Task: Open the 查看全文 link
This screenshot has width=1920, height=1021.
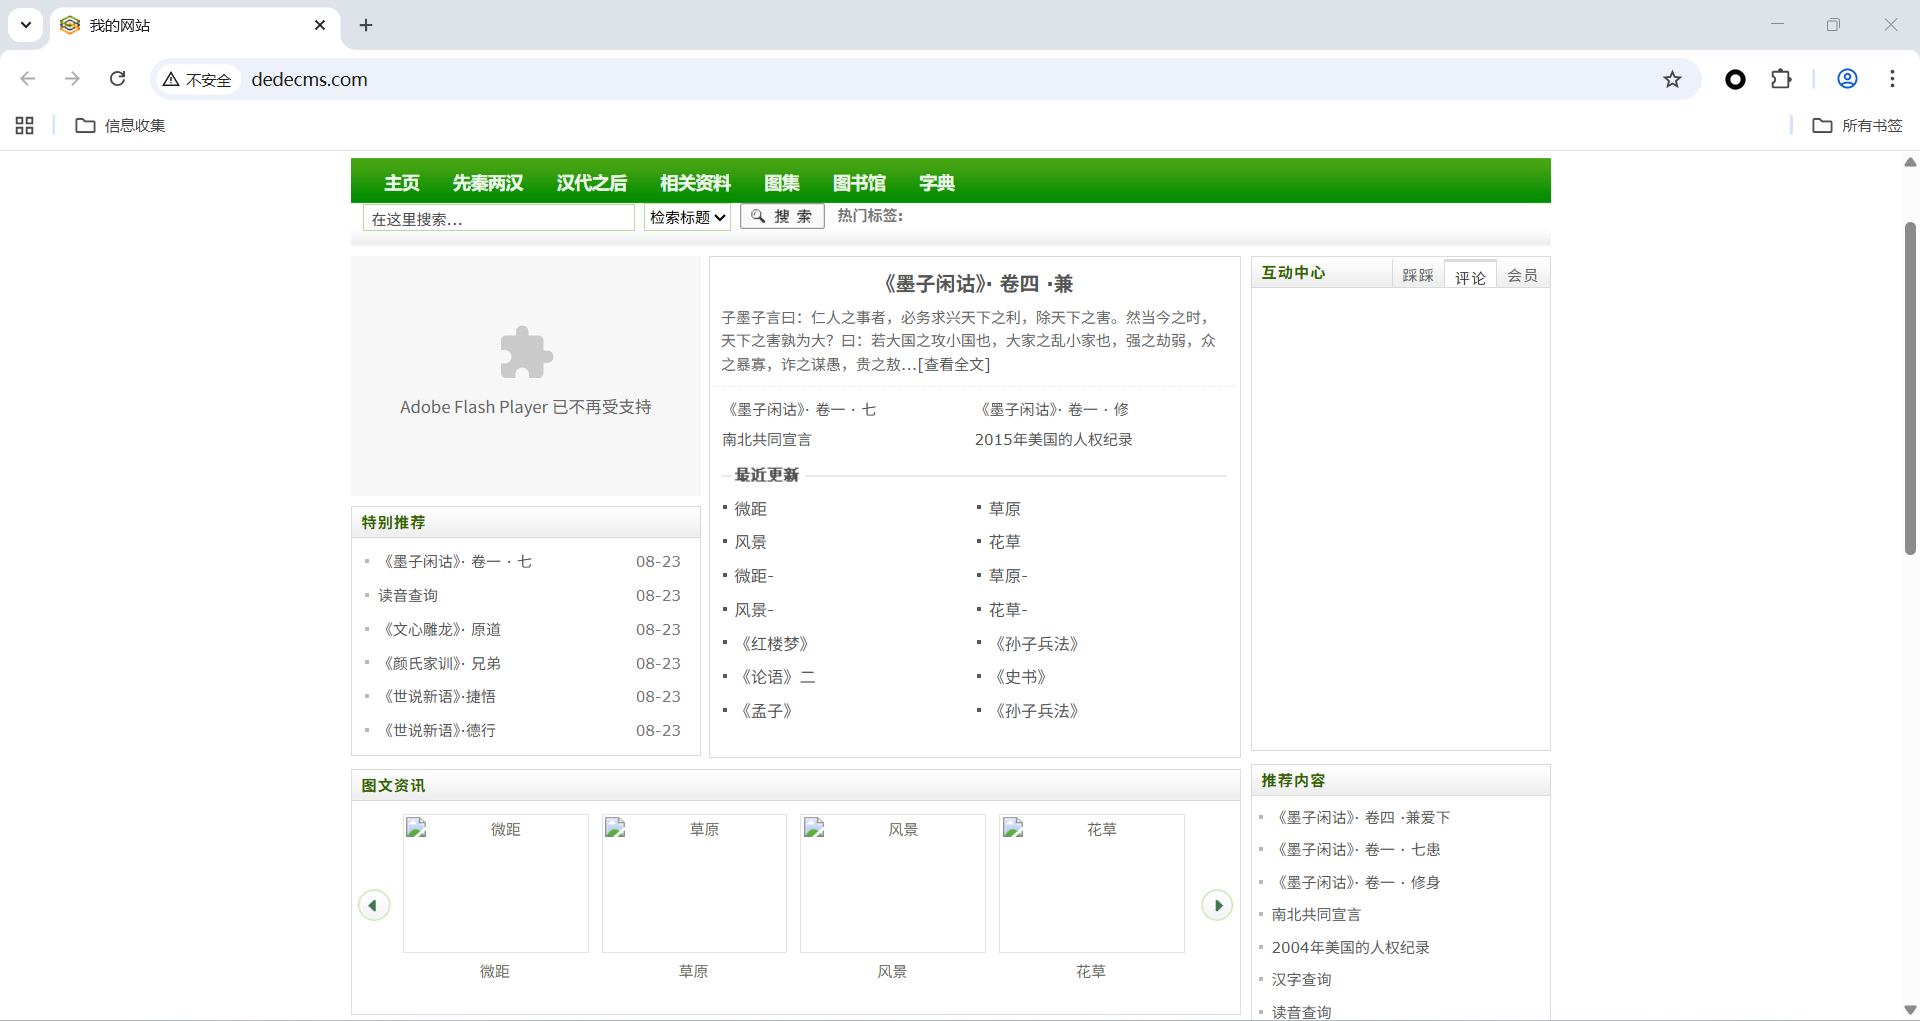Action: click(x=954, y=364)
